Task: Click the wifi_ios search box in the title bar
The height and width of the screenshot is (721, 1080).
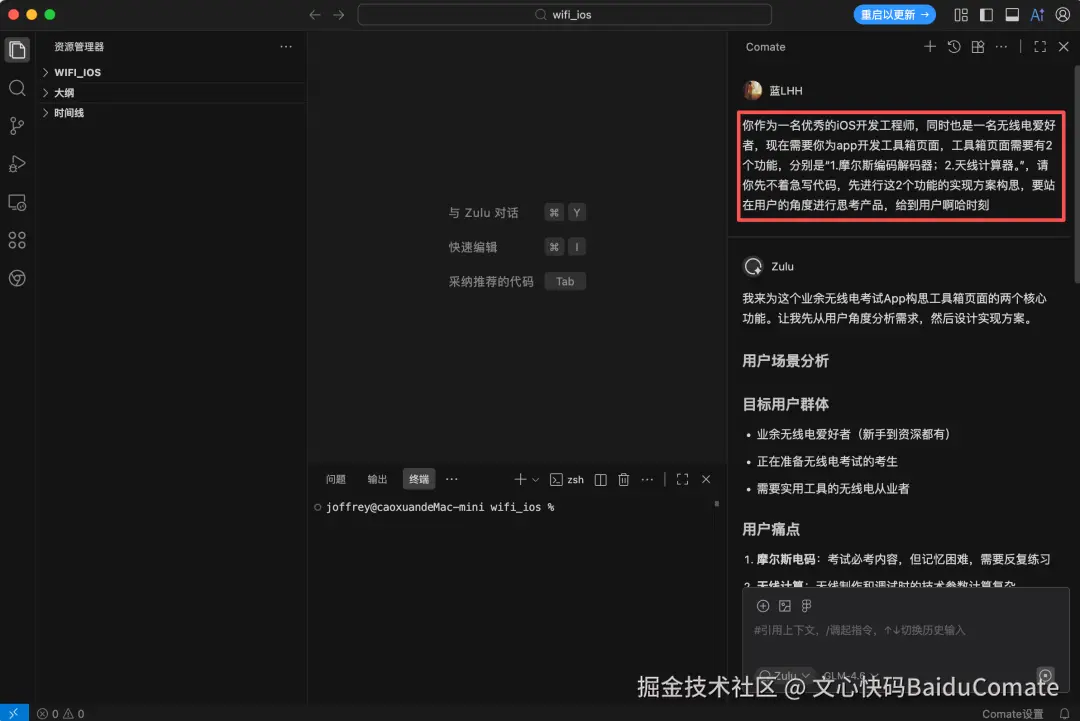Action: (x=564, y=14)
